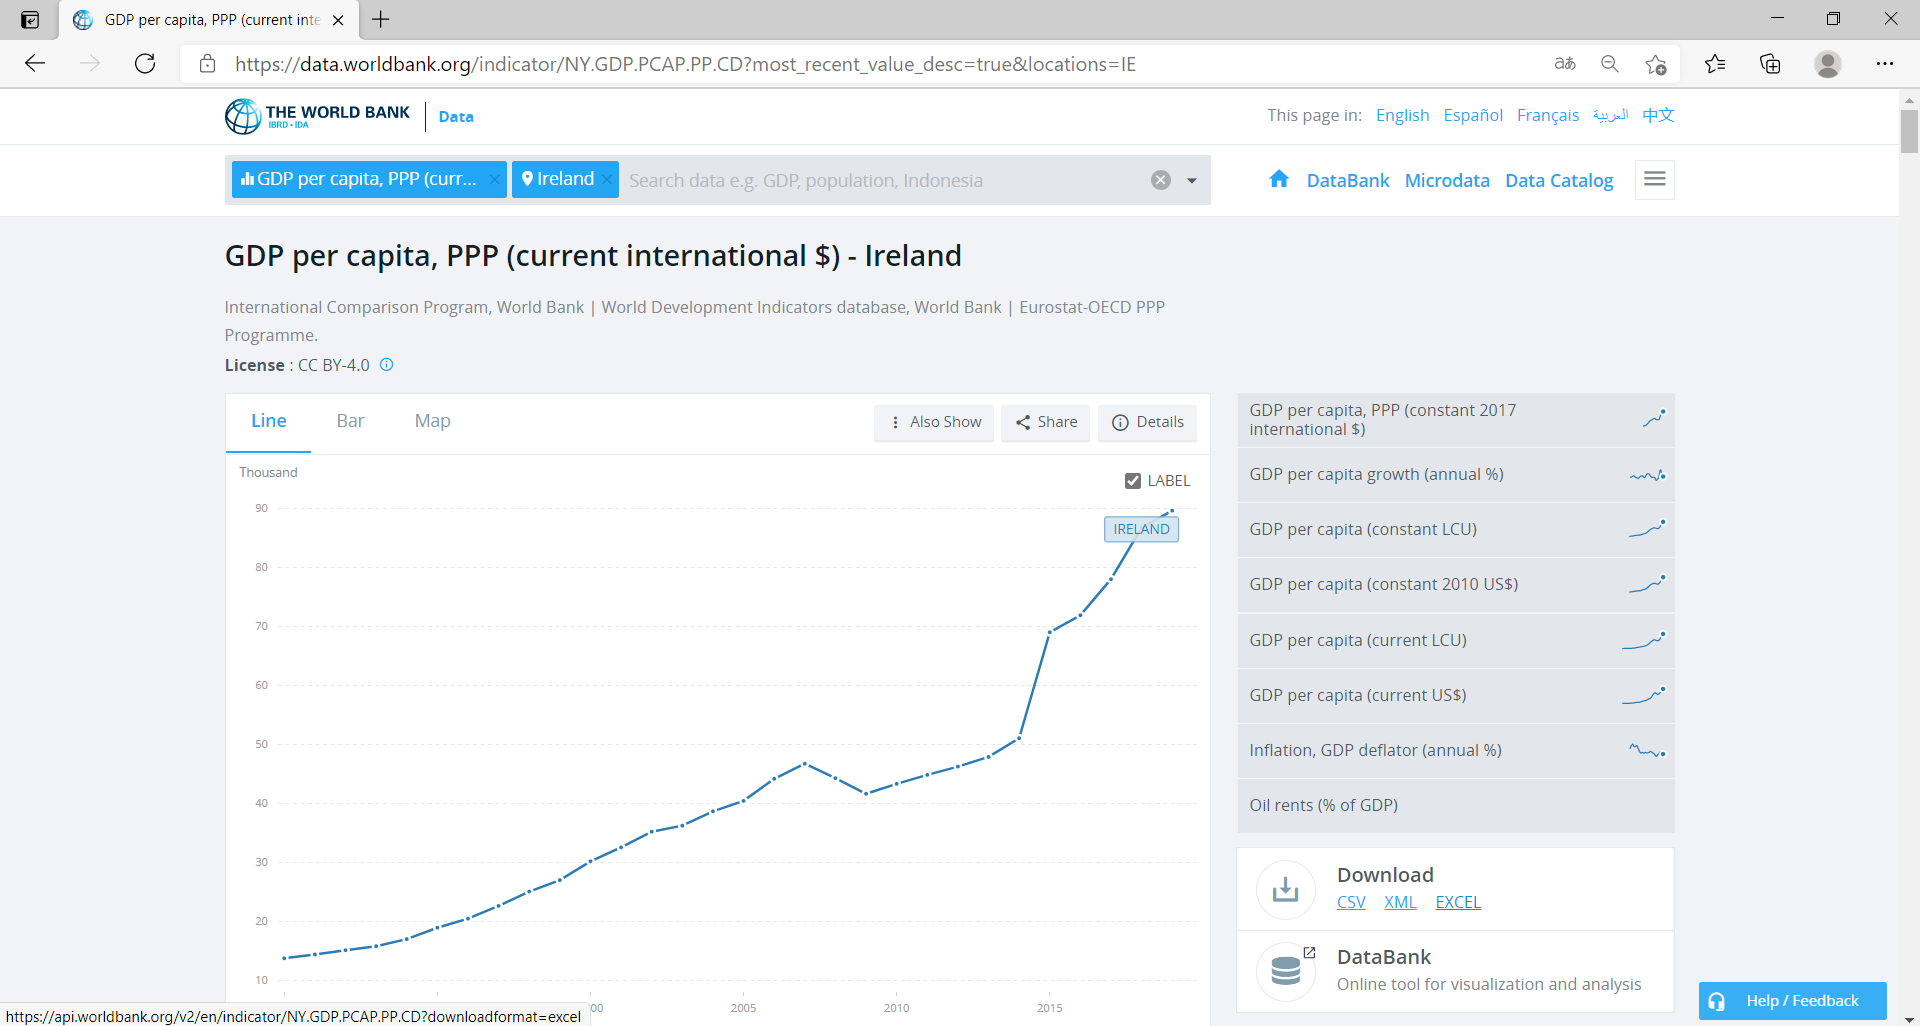
Task: Click the license info icon
Action: [x=387, y=365]
